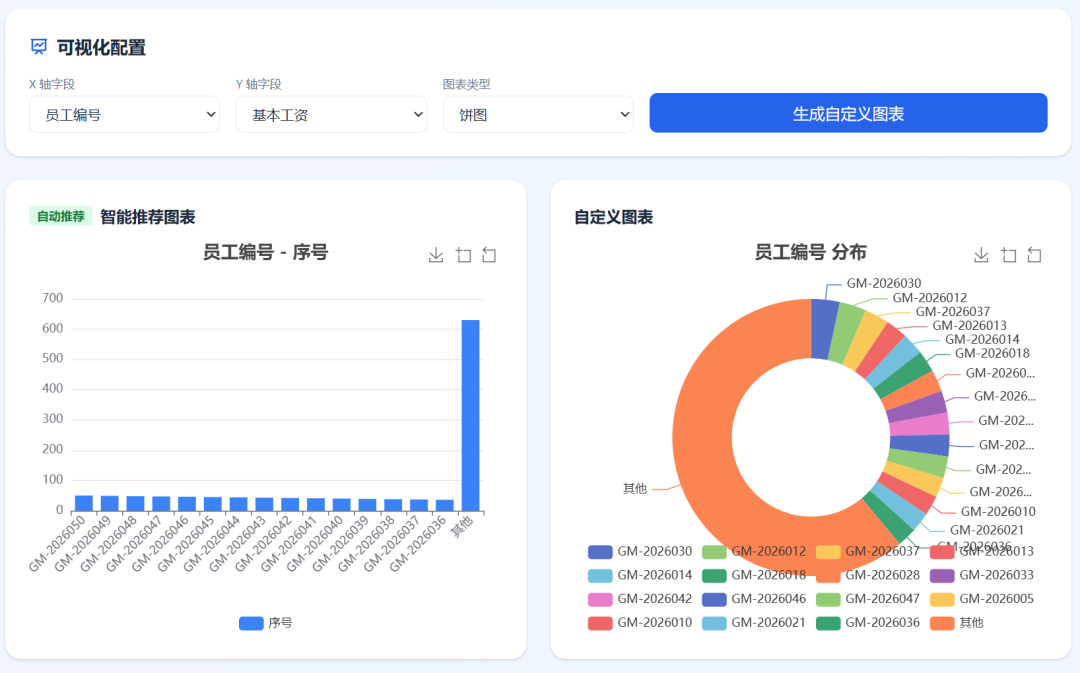
Task: Save the 员工编号 分布 pie chart as image
Action: [982, 256]
